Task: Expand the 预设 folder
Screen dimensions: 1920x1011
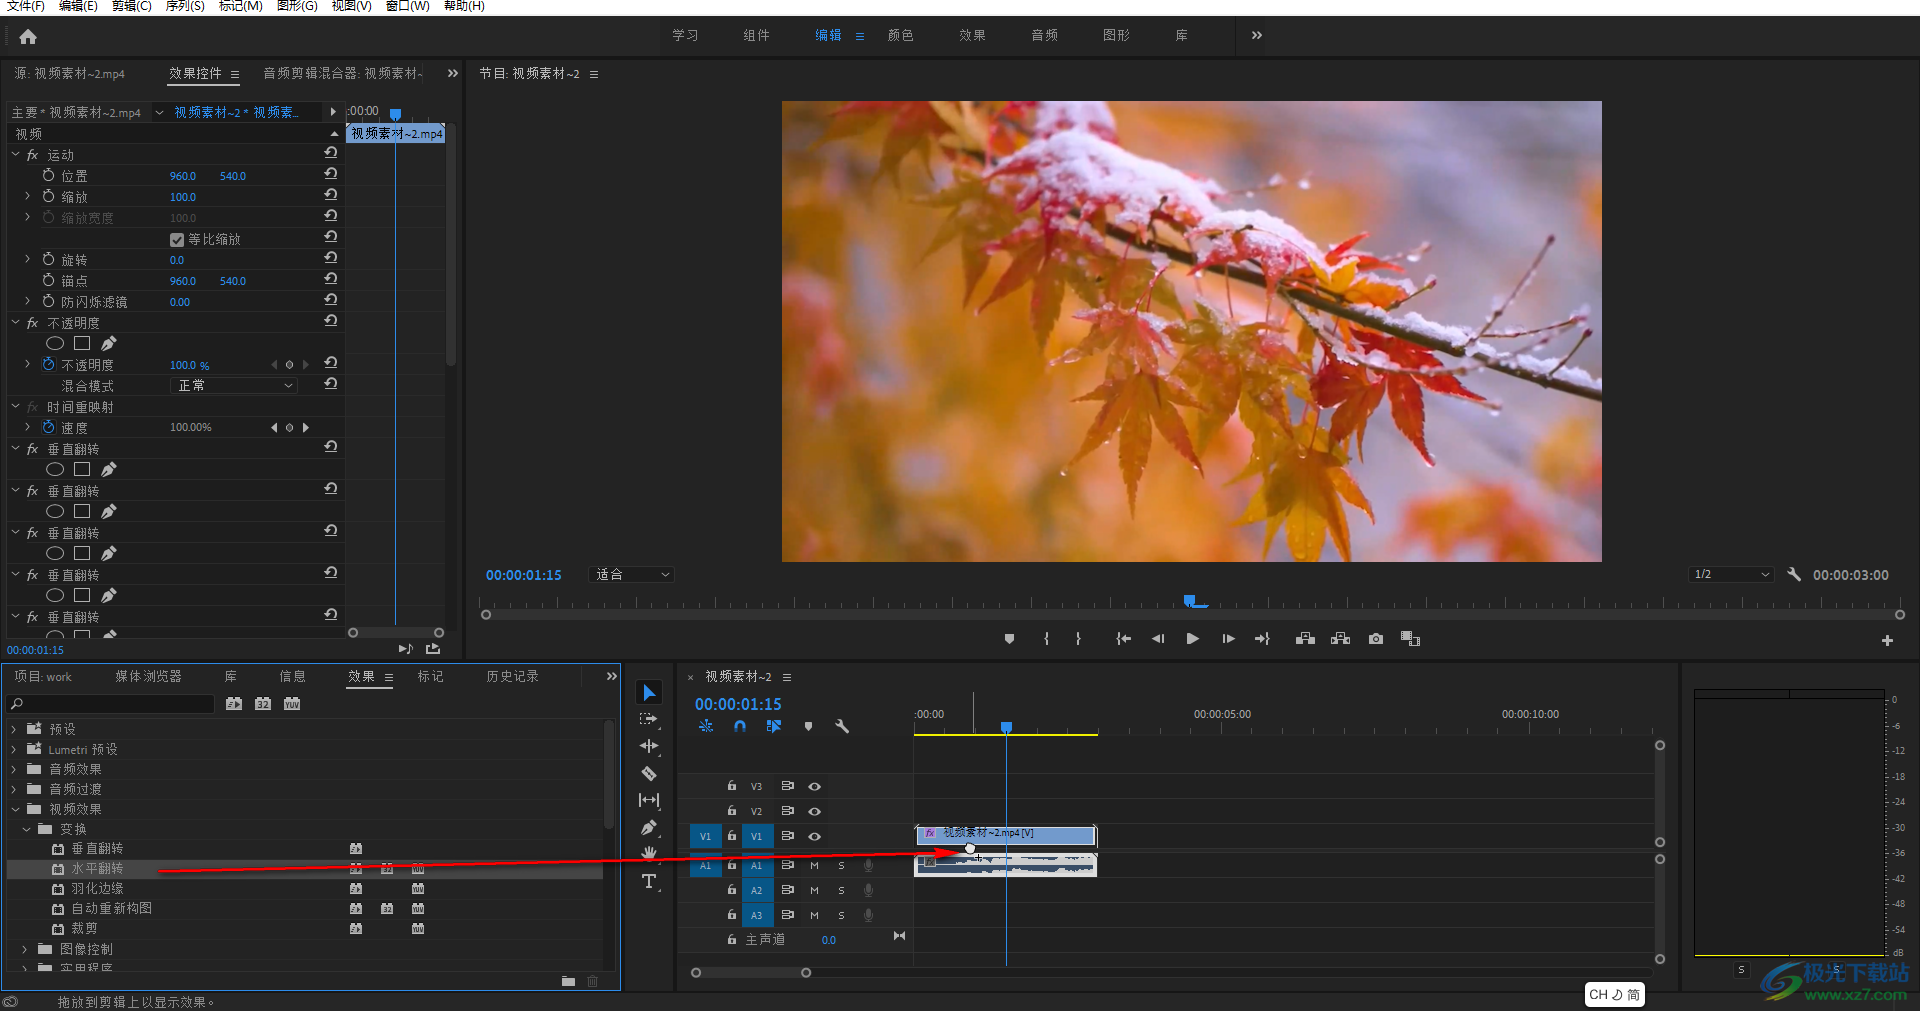Action: 14,729
